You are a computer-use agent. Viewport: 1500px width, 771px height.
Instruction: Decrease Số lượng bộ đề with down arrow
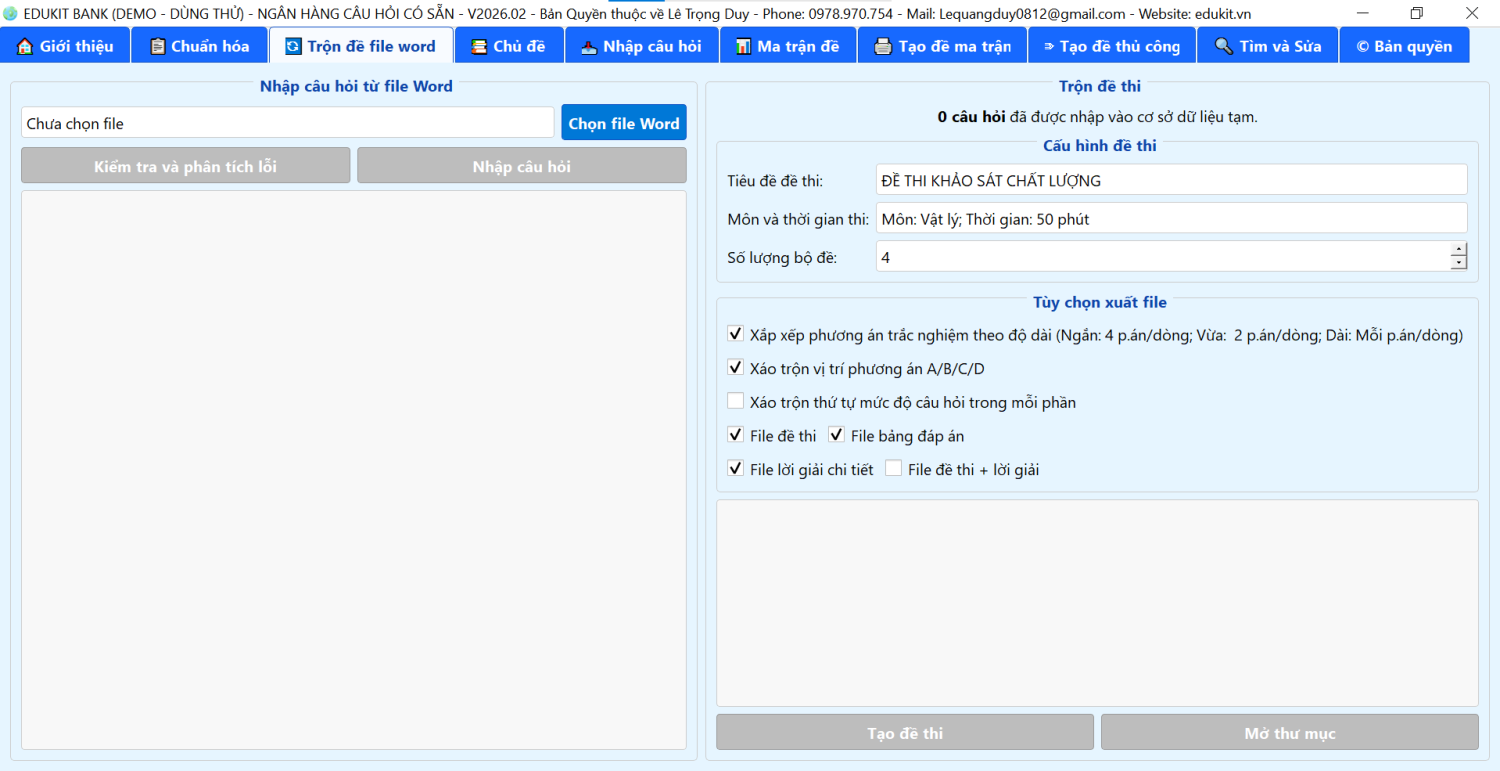[x=1459, y=263]
